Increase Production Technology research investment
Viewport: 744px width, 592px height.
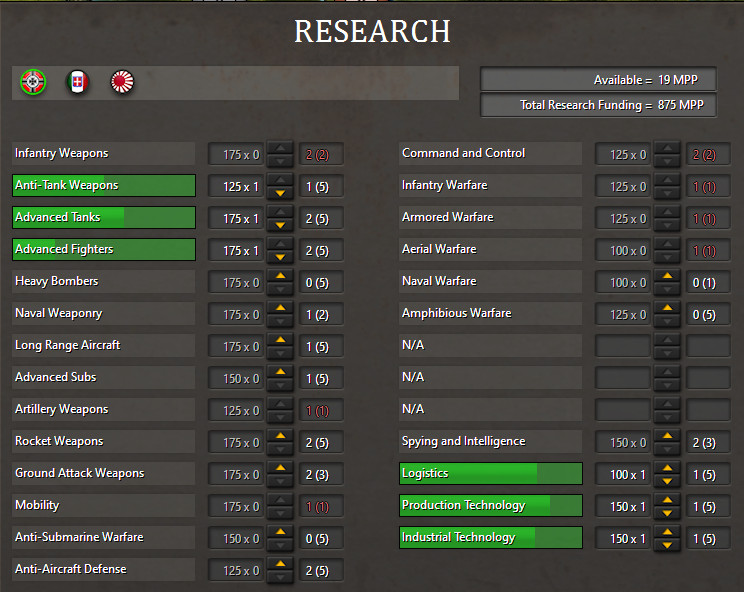pyautogui.click(x=668, y=500)
